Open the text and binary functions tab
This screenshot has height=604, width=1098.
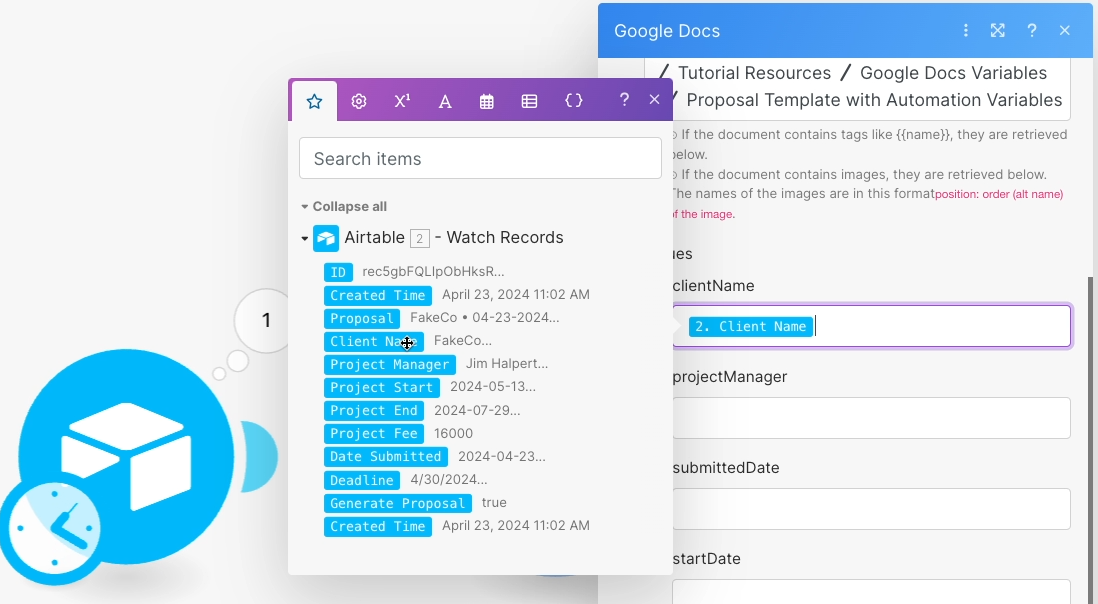pyautogui.click(x=445, y=101)
